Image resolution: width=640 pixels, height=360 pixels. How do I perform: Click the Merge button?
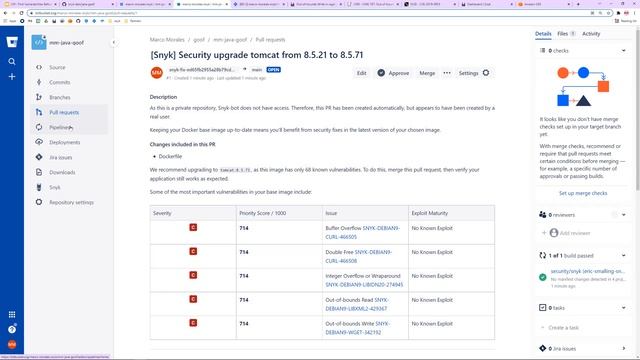(427, 73)
